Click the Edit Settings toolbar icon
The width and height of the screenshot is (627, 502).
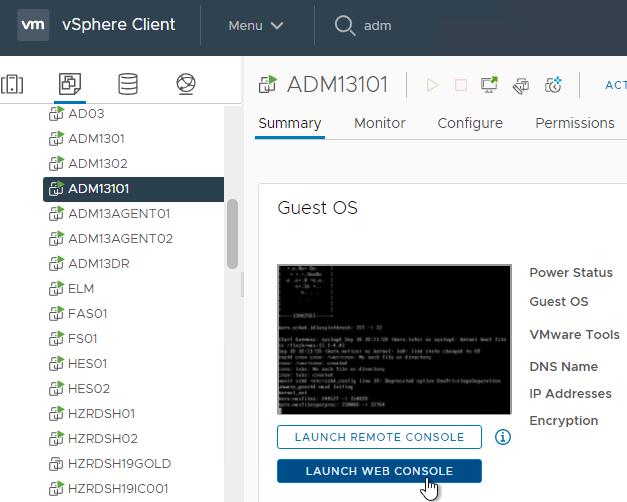point(521,85)
